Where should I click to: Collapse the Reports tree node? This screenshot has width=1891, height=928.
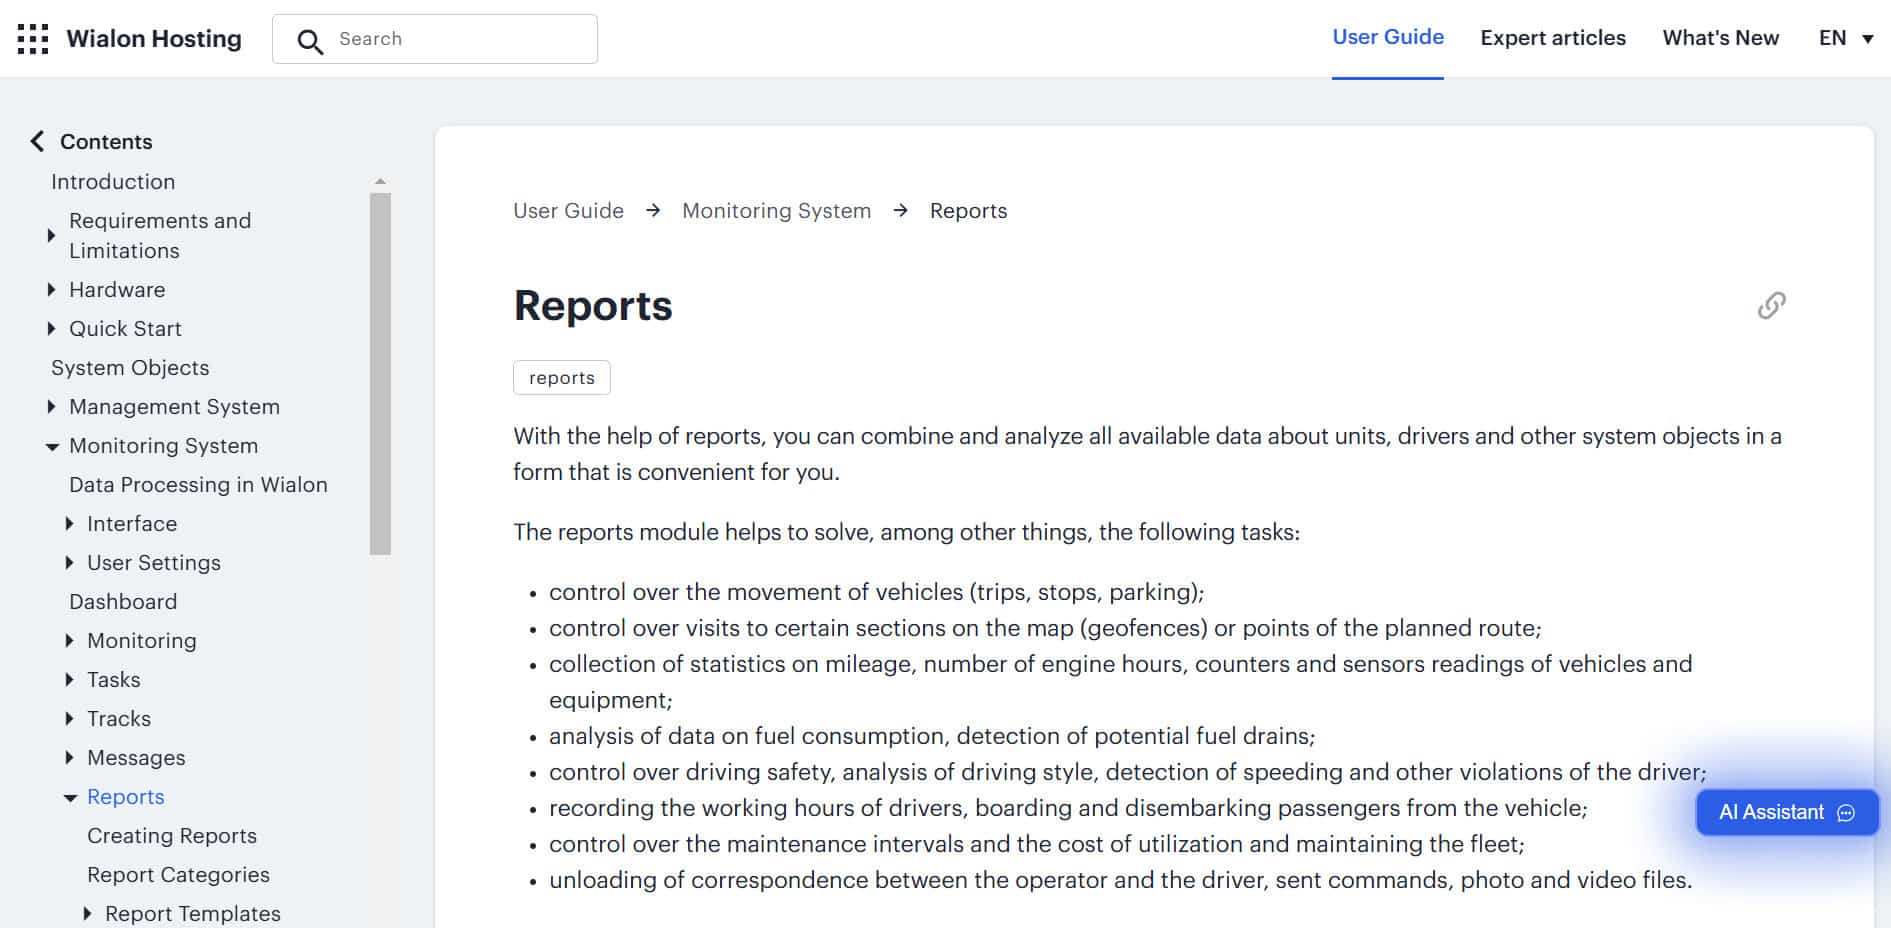click(x=70, y=798)
